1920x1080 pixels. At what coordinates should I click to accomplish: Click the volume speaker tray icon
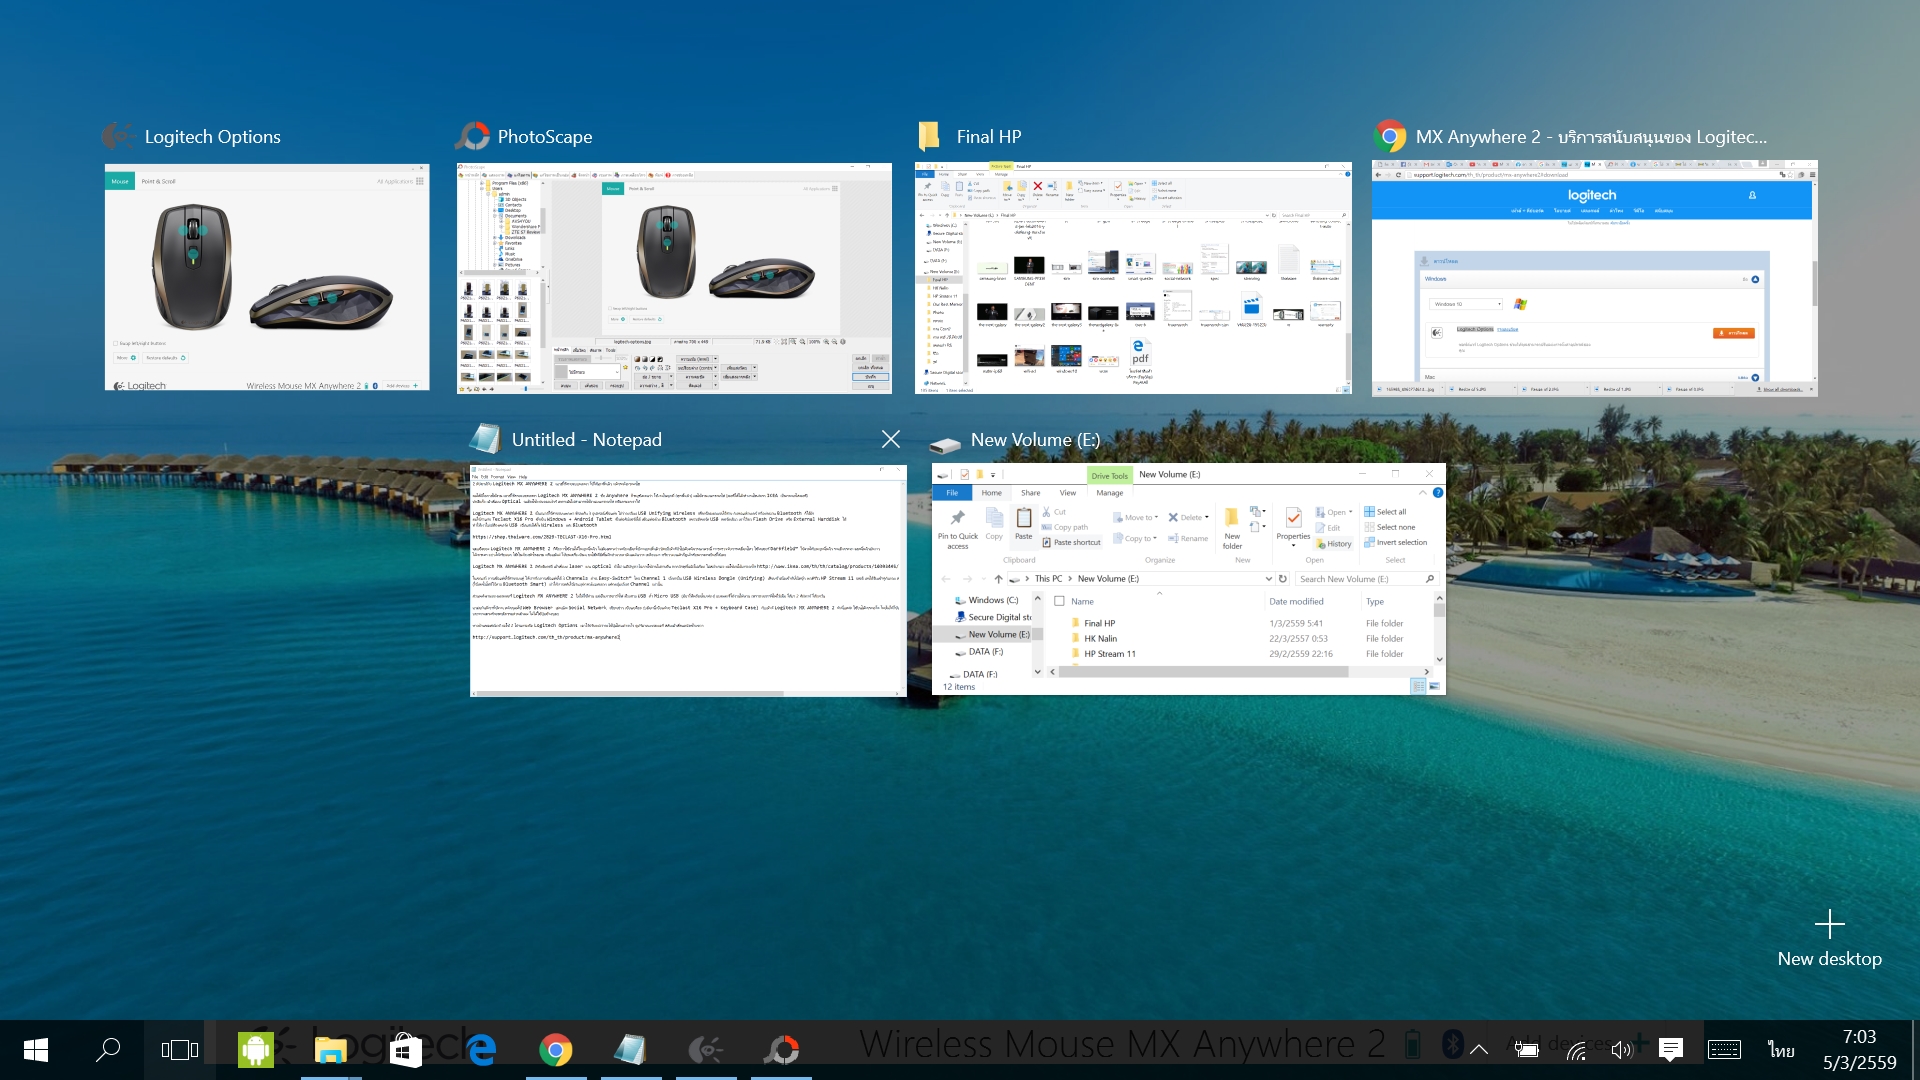(1621, 1049)
